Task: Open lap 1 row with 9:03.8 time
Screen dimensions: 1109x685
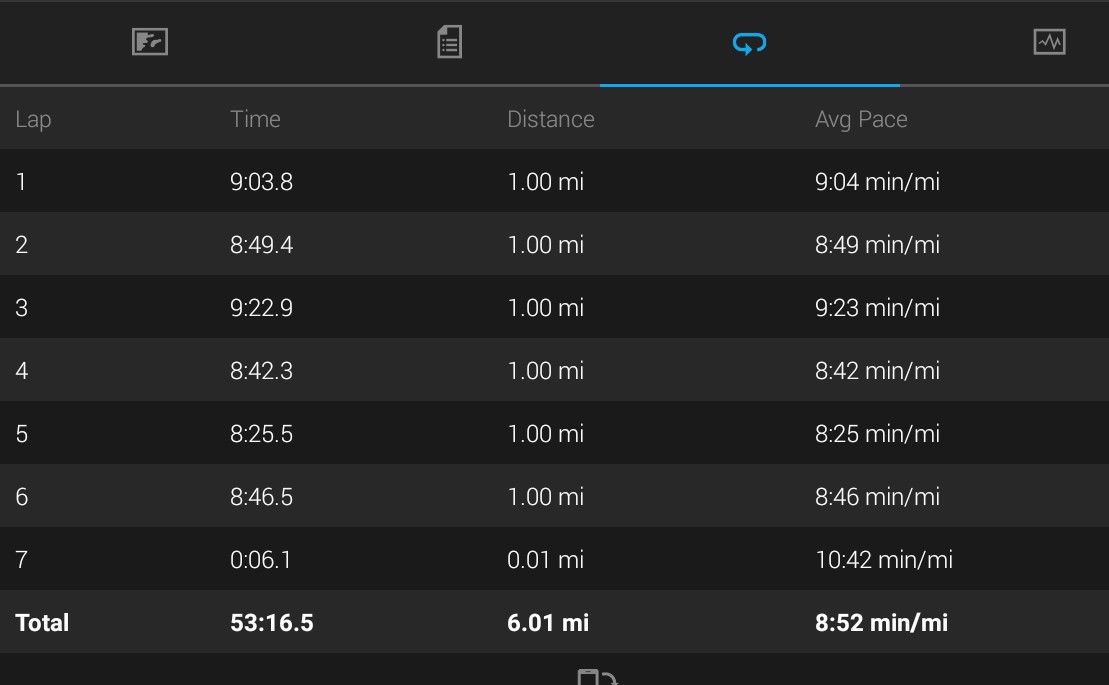Action: [554, 181]
